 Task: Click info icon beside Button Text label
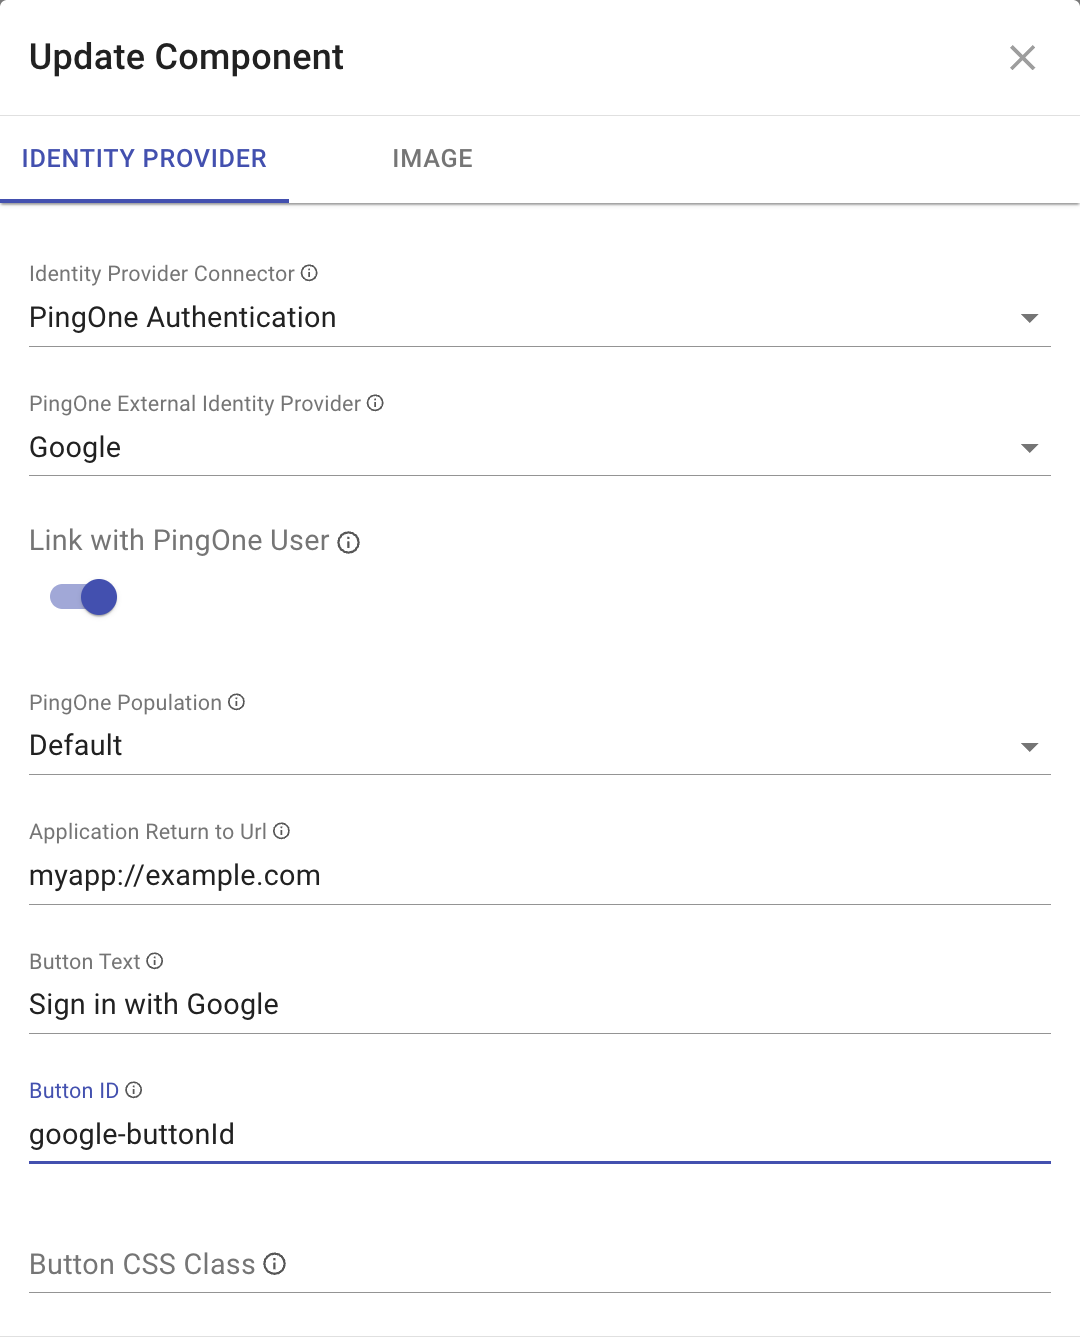click(155, 961)
